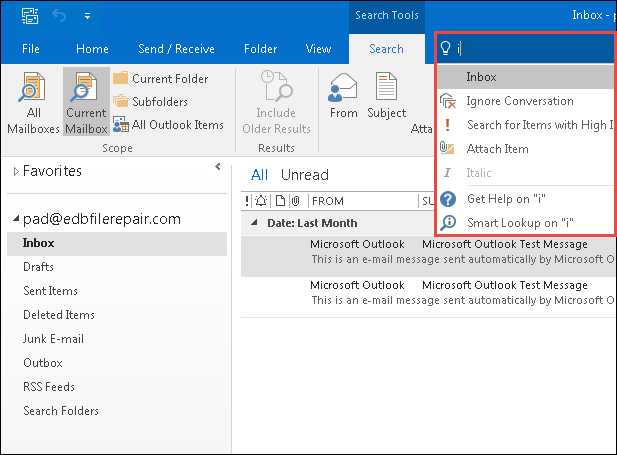Viewport: 617px width, 455px height.
Task: Open first Microsoft Outlook Test Message
Action: 429,256
